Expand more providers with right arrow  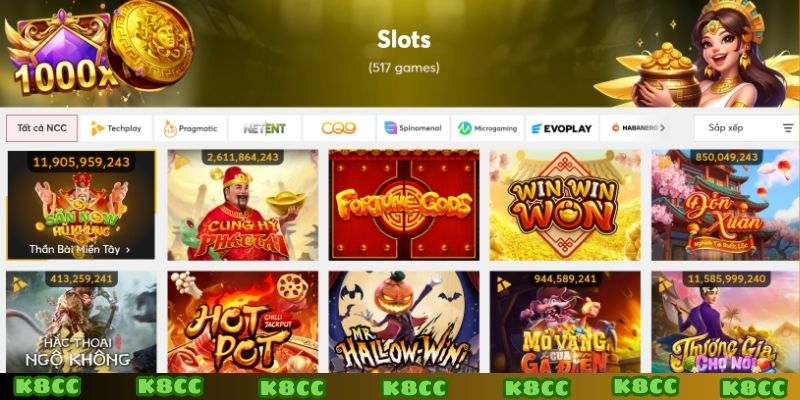pyautogui.click(x=662, y=128)
